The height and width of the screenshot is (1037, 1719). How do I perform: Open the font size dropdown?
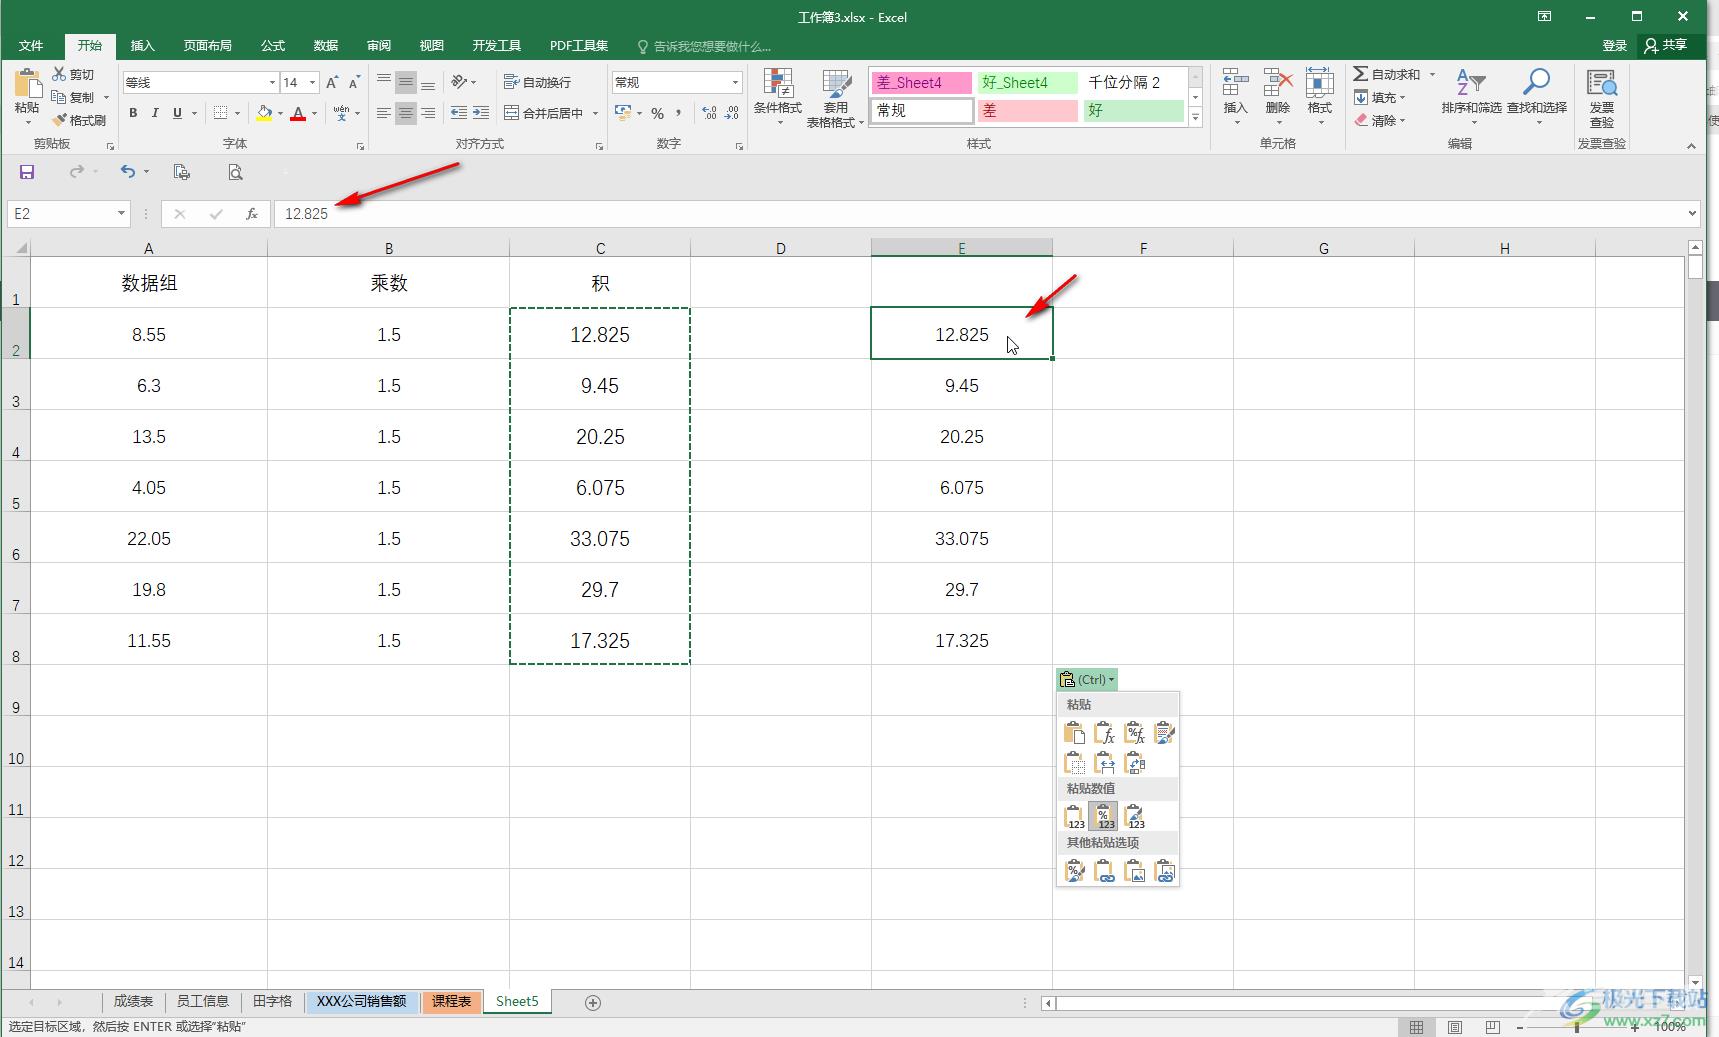(x=313, y=83)
